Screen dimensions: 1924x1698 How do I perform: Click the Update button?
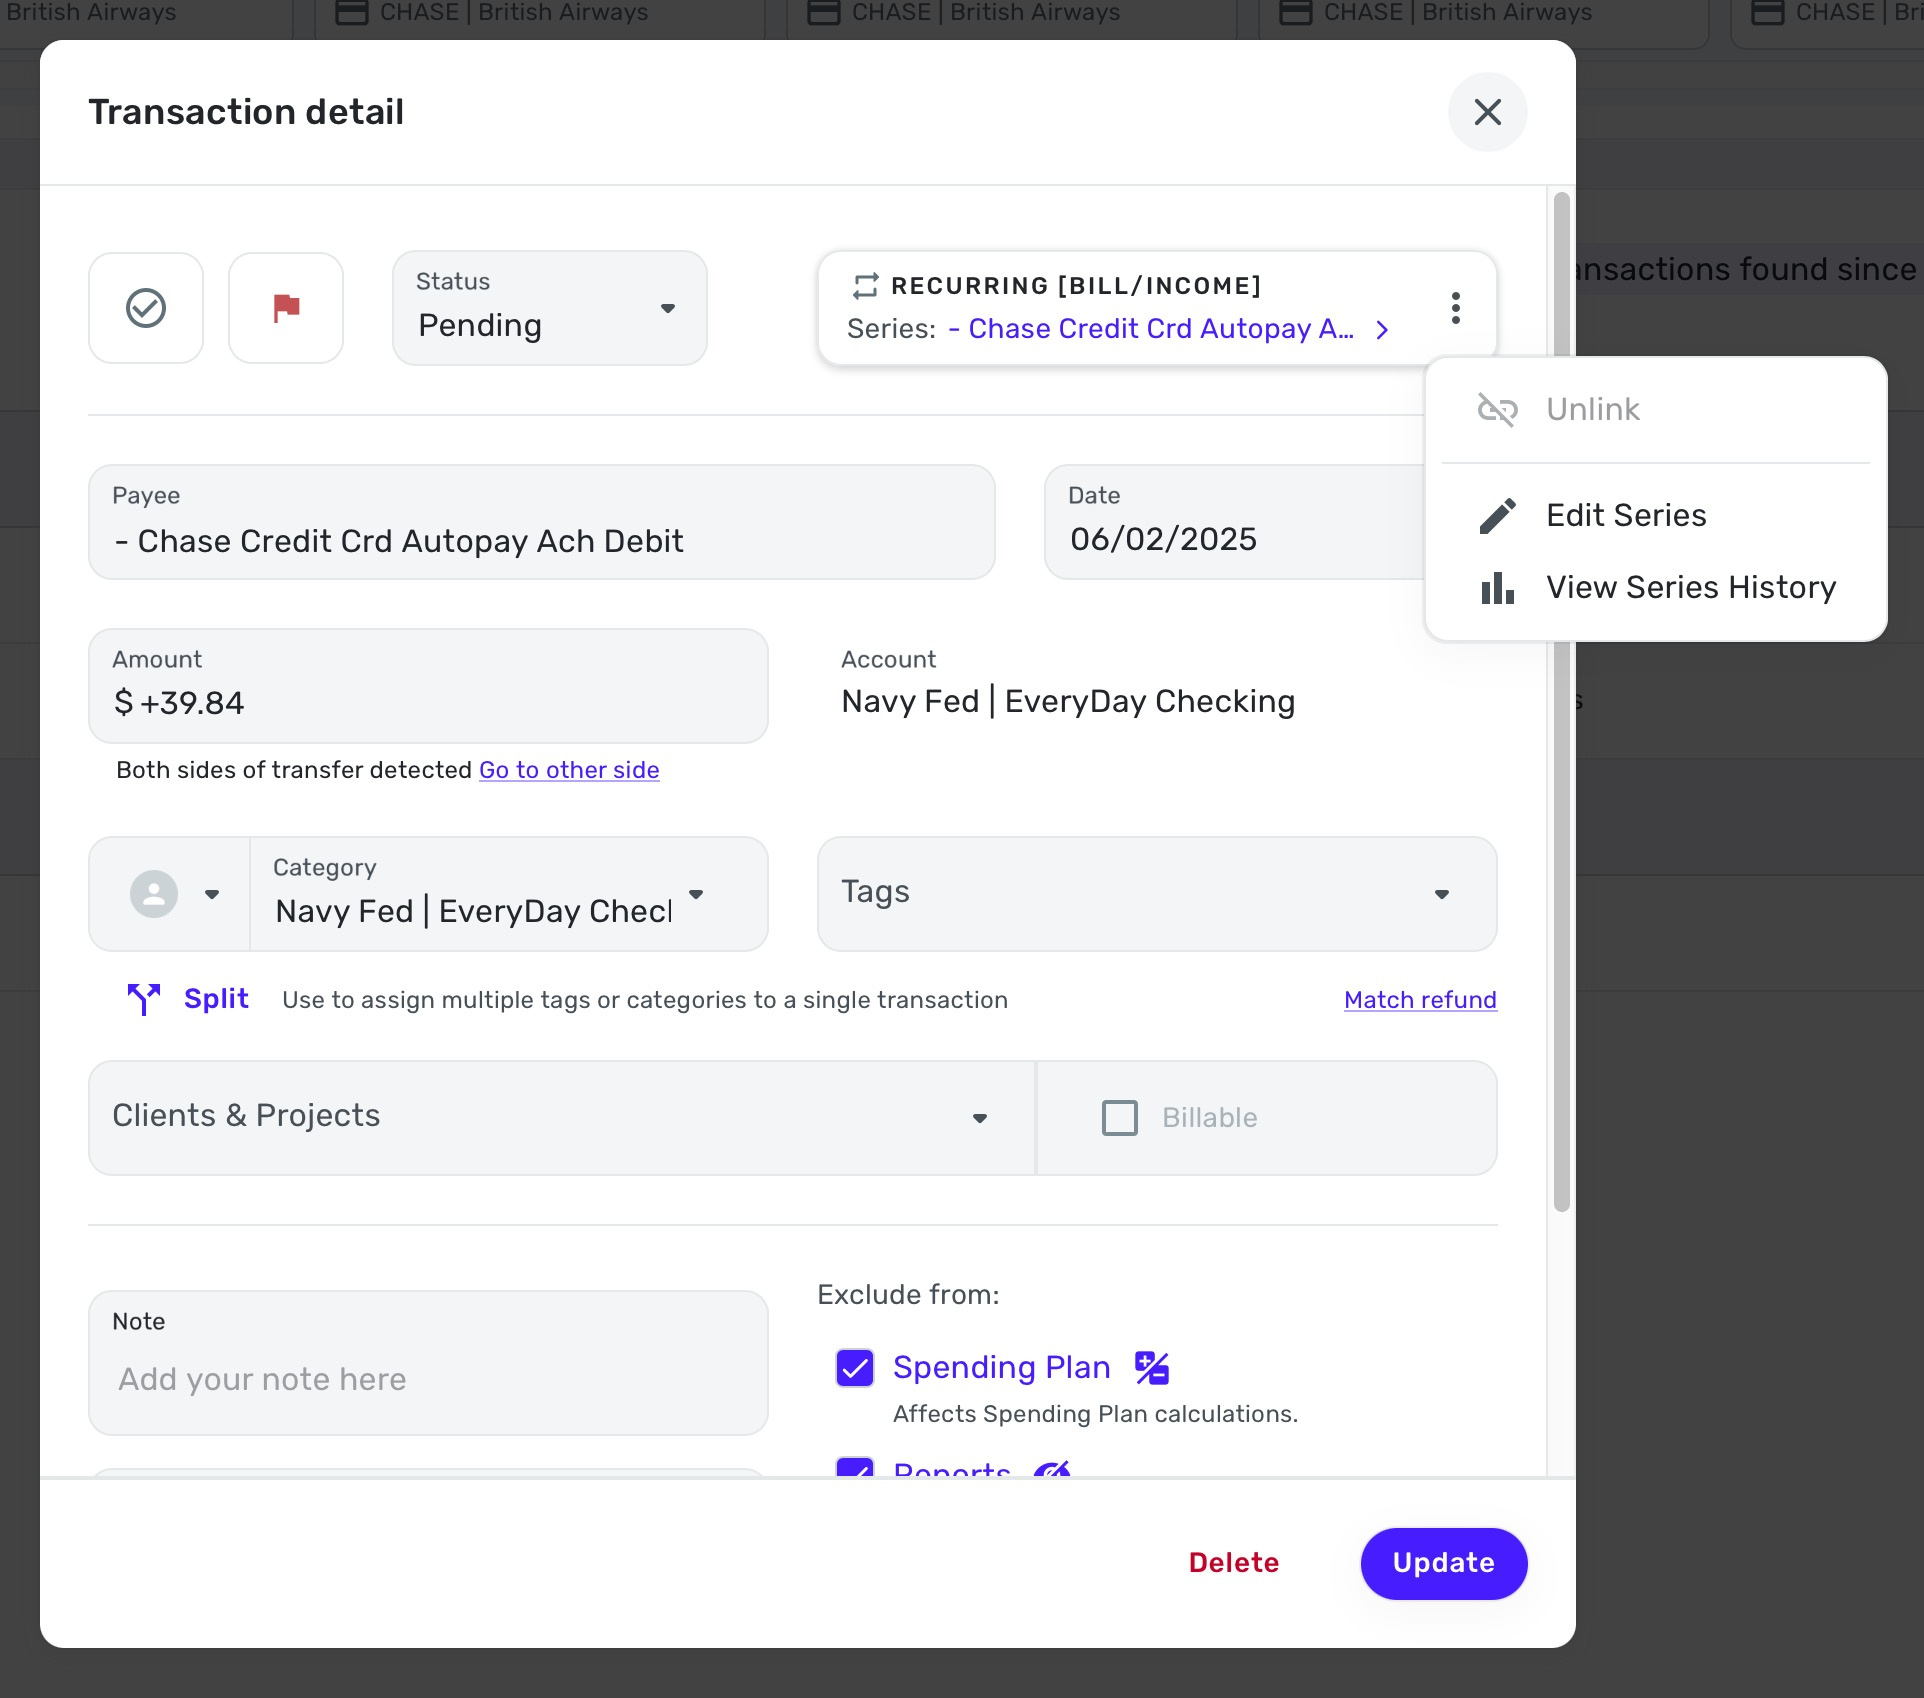(x=1444, y=1563)
